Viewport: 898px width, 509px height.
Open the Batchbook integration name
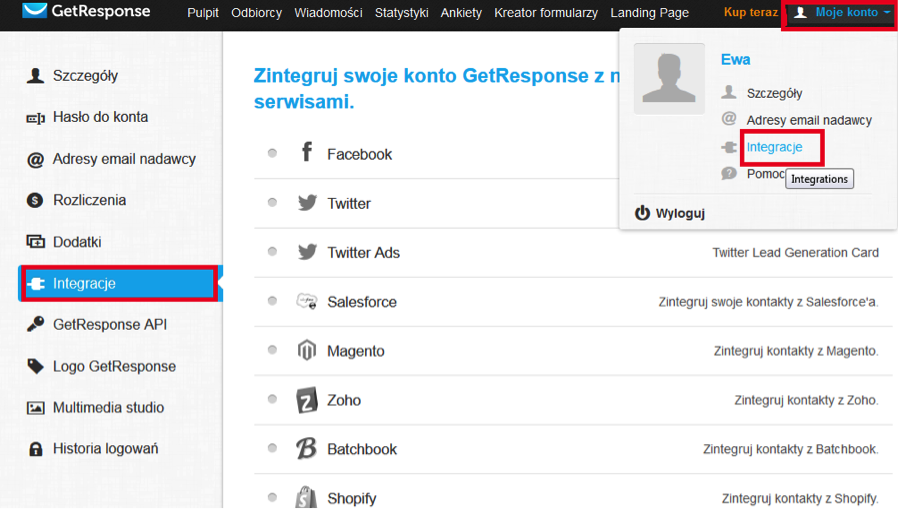pos(362,449)
